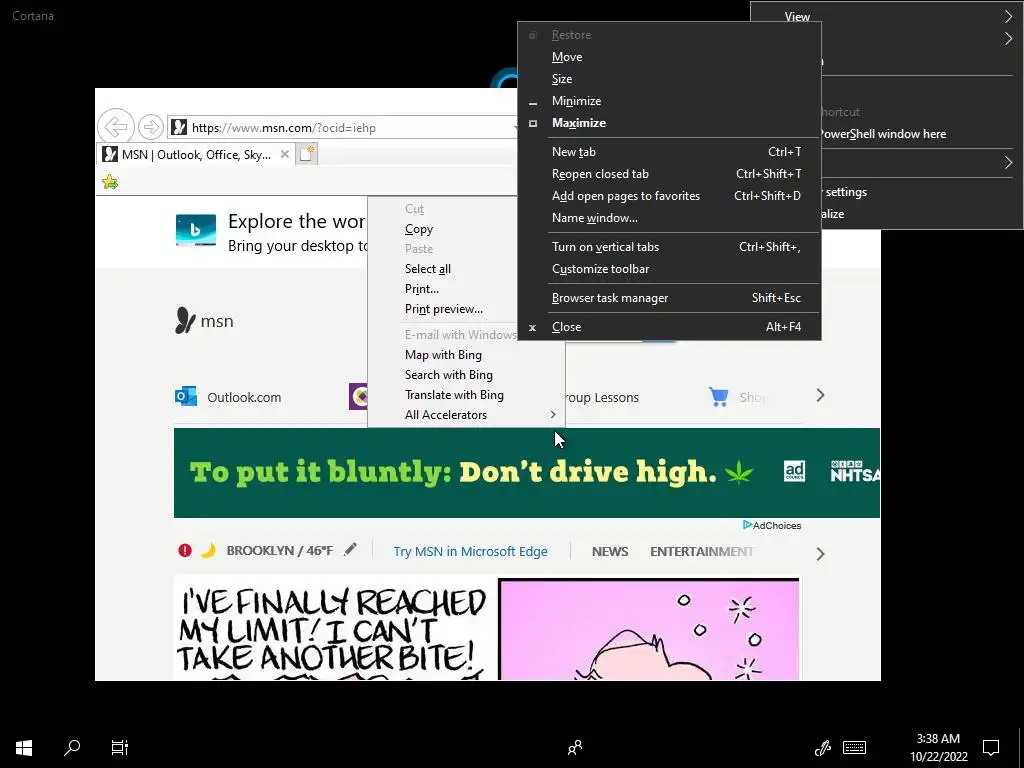Click the People icon on taskbar
This screenshot has width=1024, height=768.
pos(575,747)
